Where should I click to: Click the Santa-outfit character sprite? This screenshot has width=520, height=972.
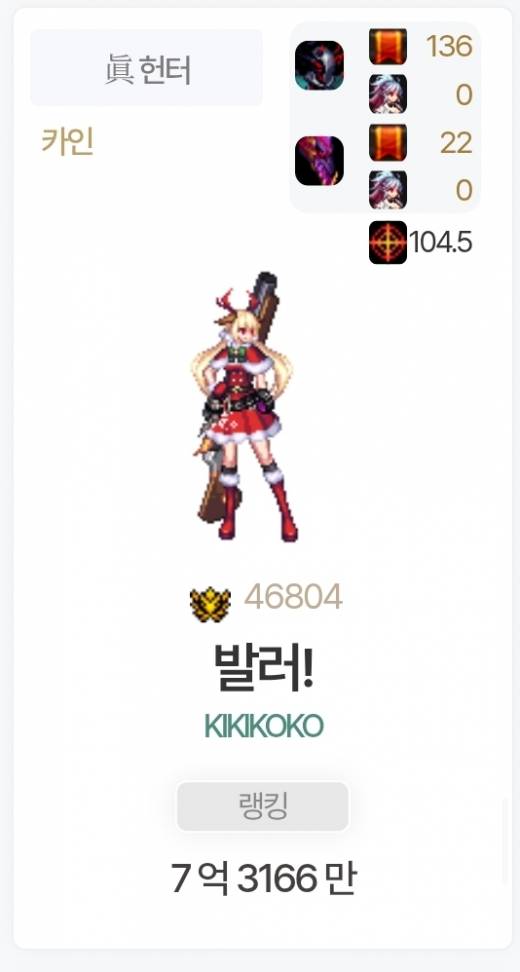(244, 406)
